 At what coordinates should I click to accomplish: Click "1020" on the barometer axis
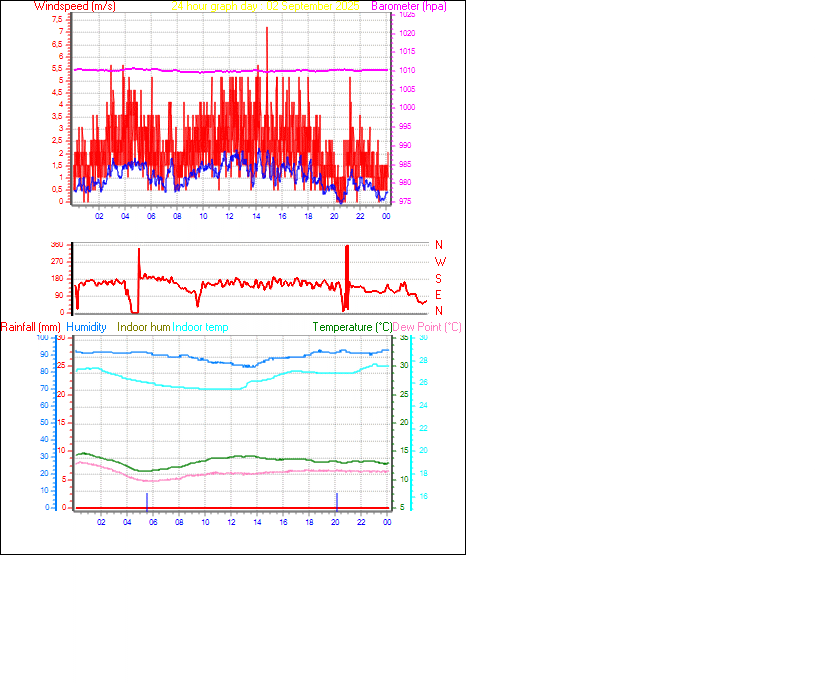point(407,33)
